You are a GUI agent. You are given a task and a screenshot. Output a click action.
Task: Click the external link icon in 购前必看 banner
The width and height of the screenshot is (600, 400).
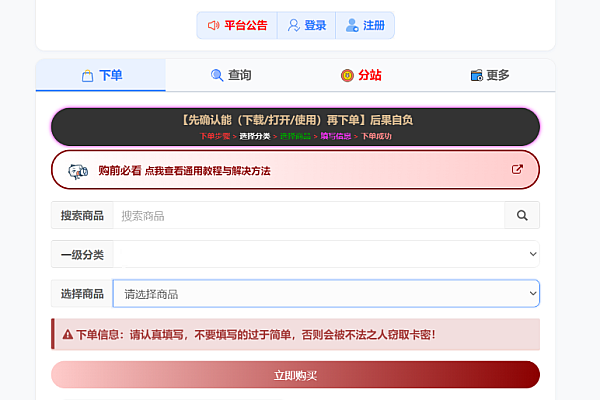click(x=517, y=169)
